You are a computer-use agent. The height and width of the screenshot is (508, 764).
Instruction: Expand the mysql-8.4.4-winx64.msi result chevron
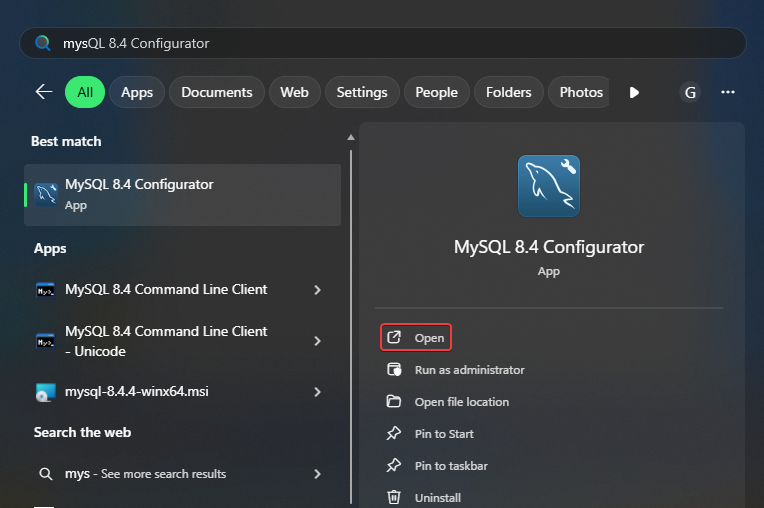(318, 392)
